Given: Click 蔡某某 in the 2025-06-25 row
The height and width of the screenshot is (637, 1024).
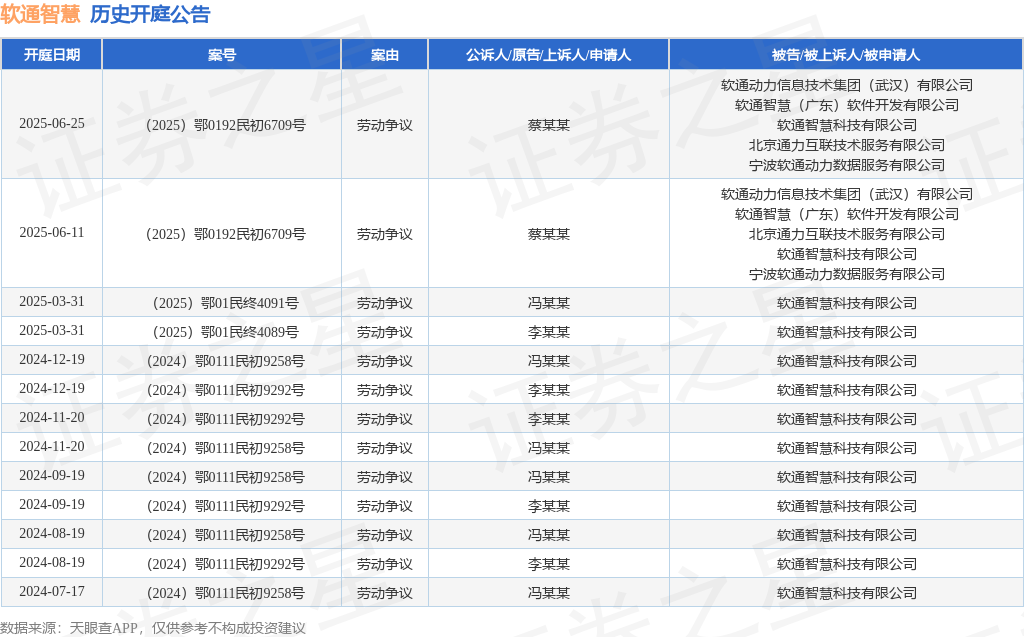Looking at the screenshot, I should (549, 125).
